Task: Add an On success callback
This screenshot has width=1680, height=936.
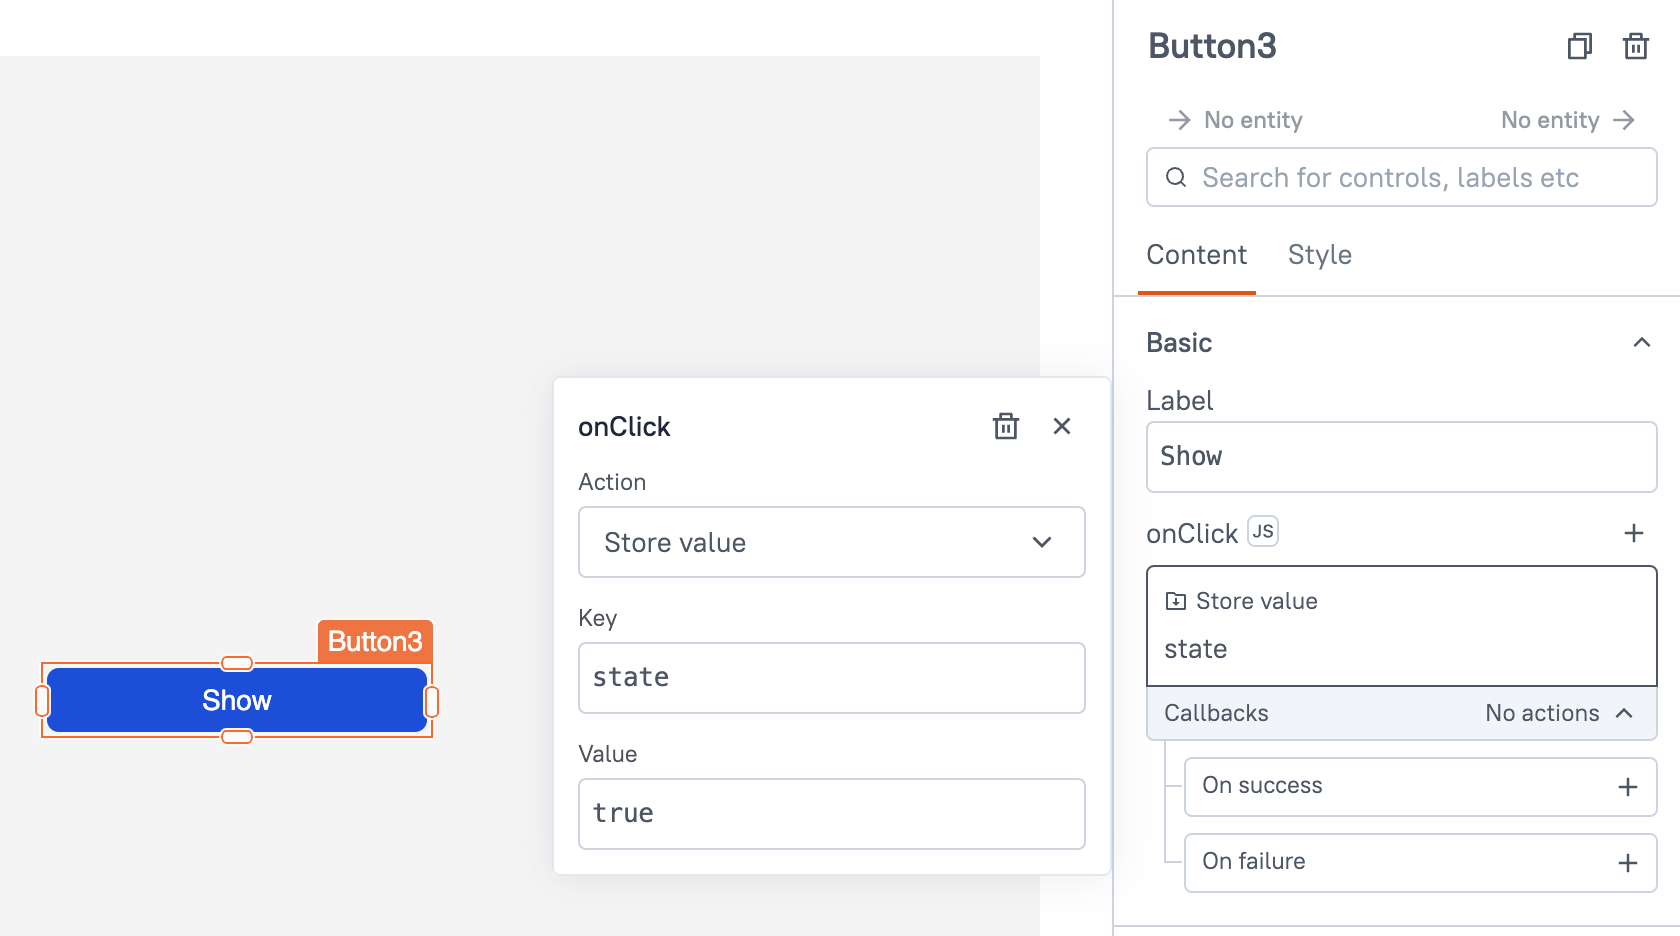Action: [x=1627, y=787]
